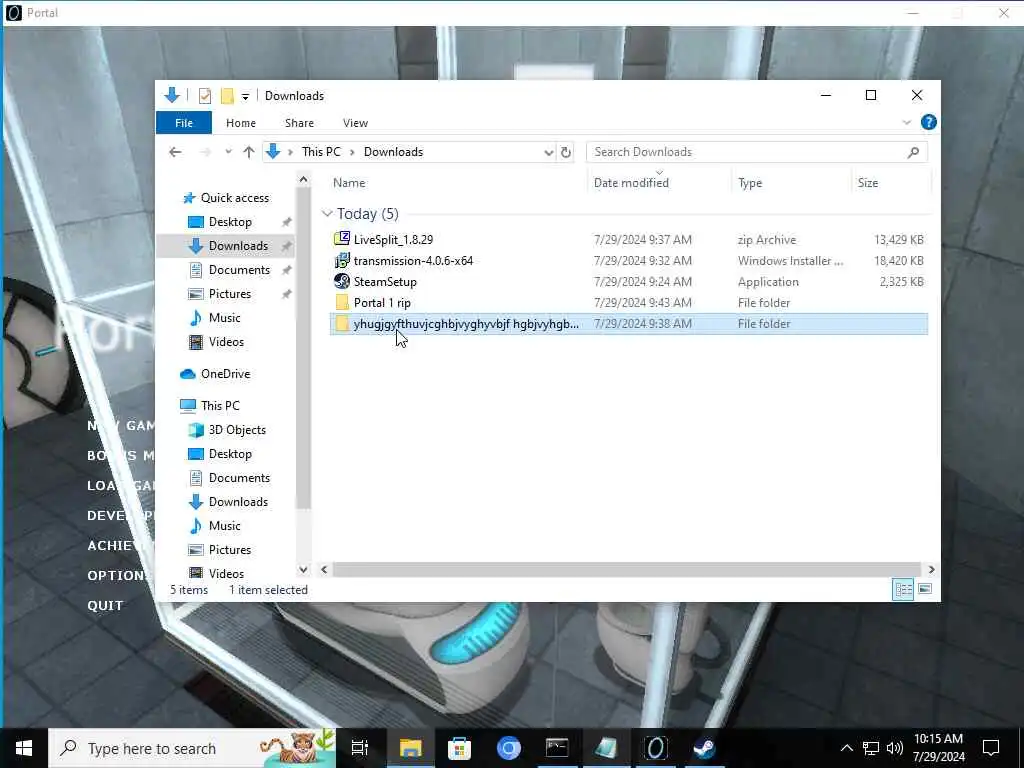Select the SteamSetup application icon
This screenshot has height=768, width=1024.
342,281
